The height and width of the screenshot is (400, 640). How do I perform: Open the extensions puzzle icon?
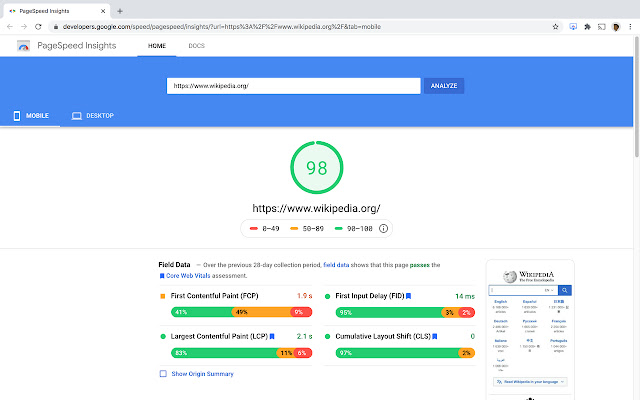(x=587, y=27)
